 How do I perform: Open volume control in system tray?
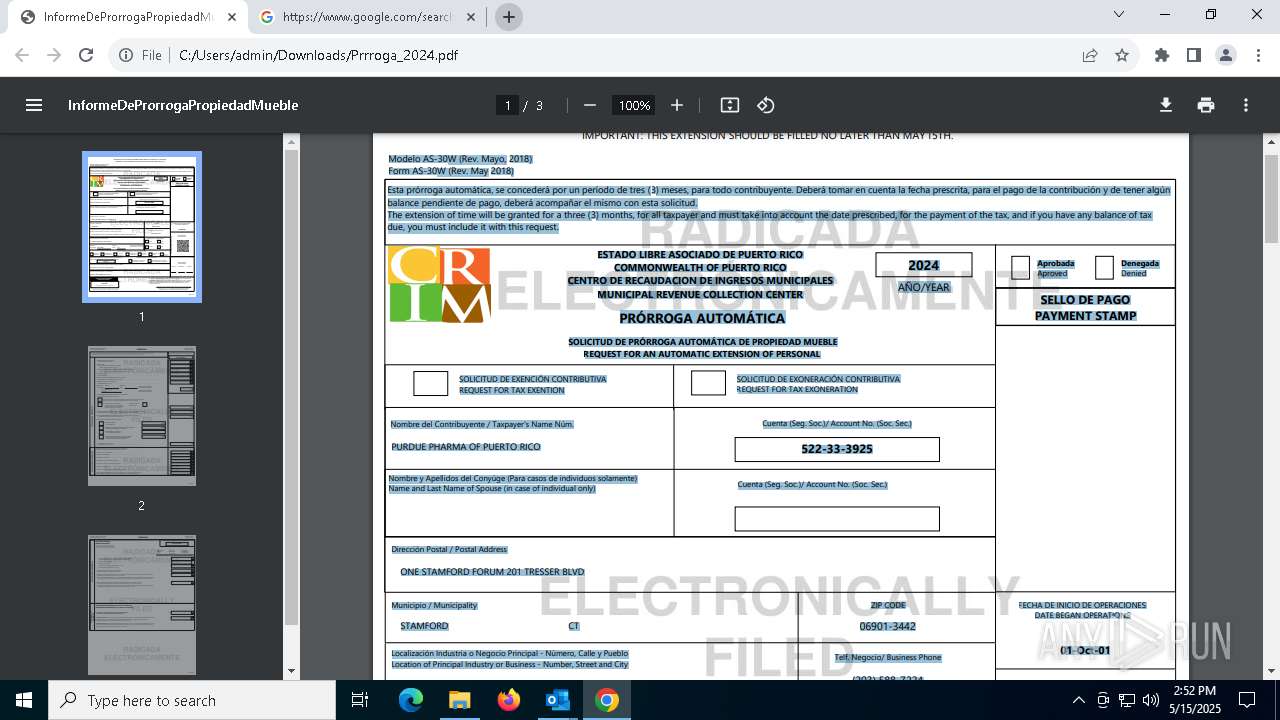(x=1151, y=700)
